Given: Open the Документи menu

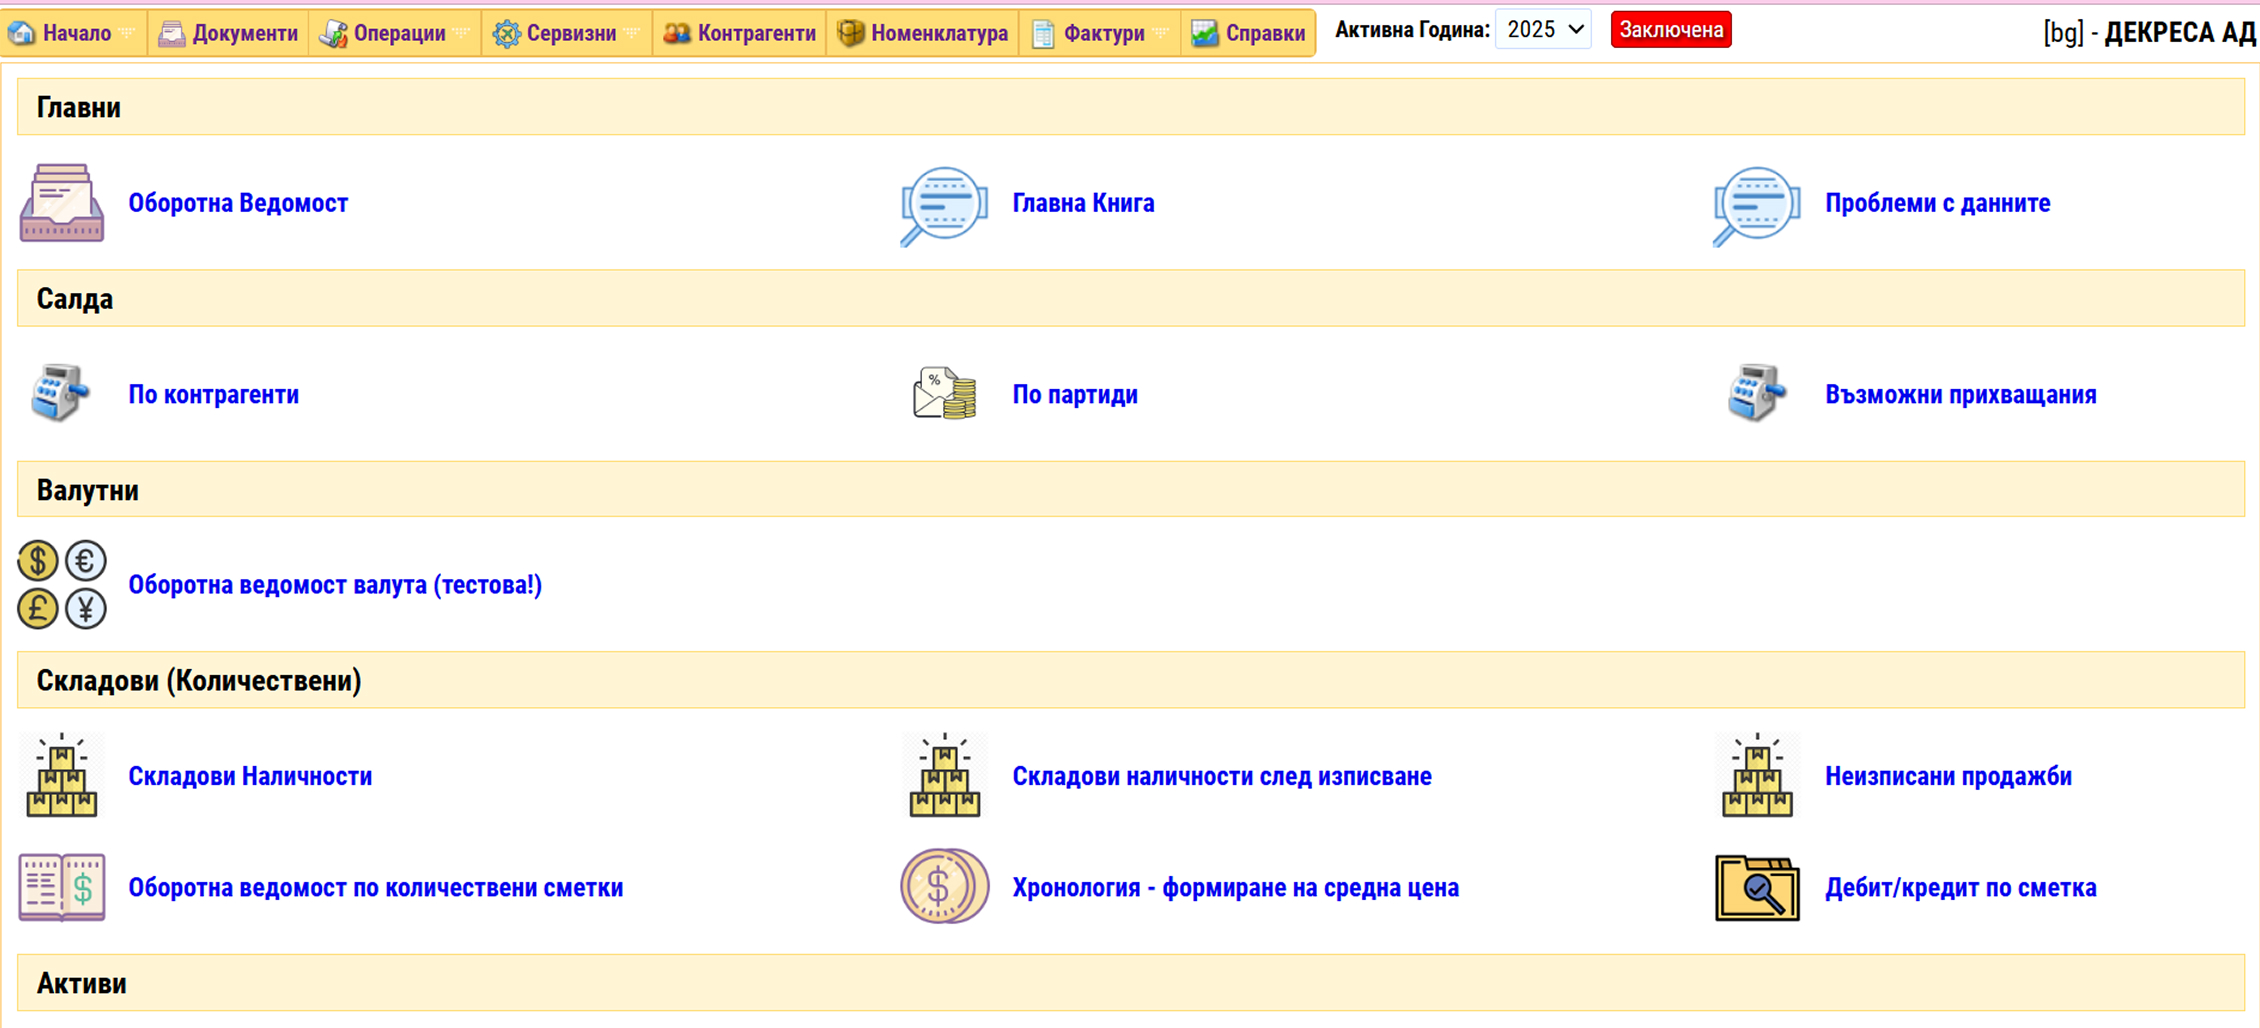Looking at the screenshot, I should point(229,33).
